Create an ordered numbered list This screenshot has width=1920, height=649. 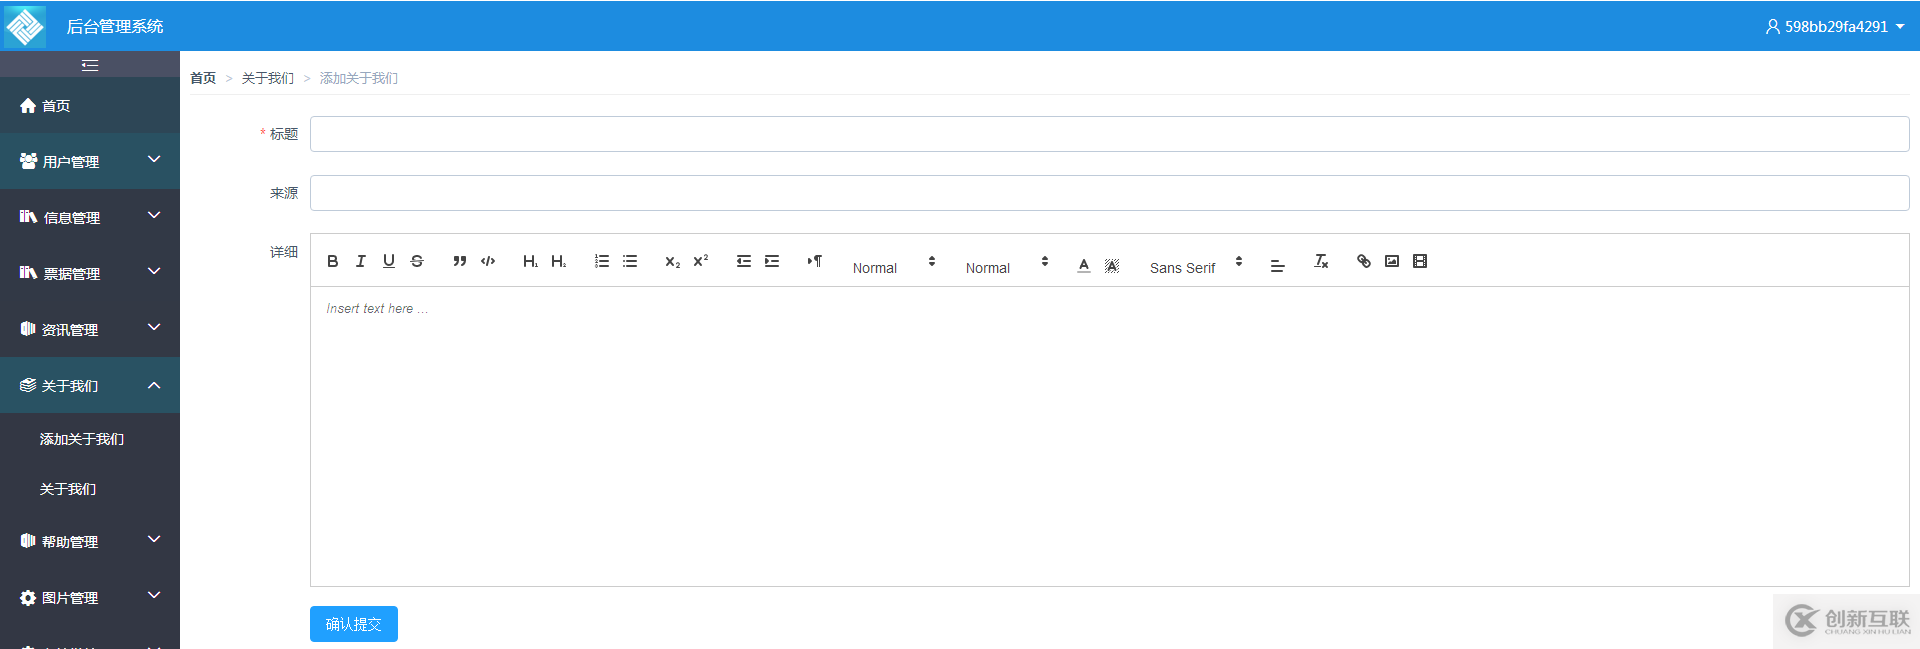(x=602, y=261)
